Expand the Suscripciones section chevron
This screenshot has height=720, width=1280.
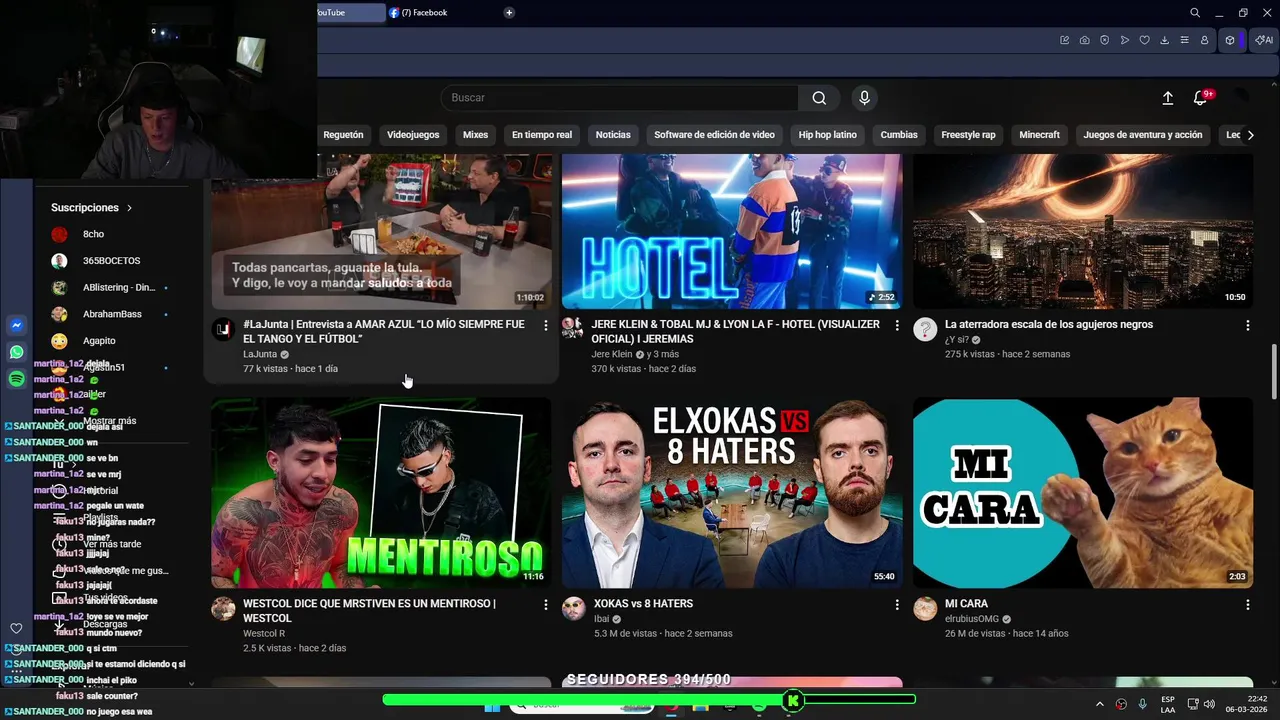(129, 208)
